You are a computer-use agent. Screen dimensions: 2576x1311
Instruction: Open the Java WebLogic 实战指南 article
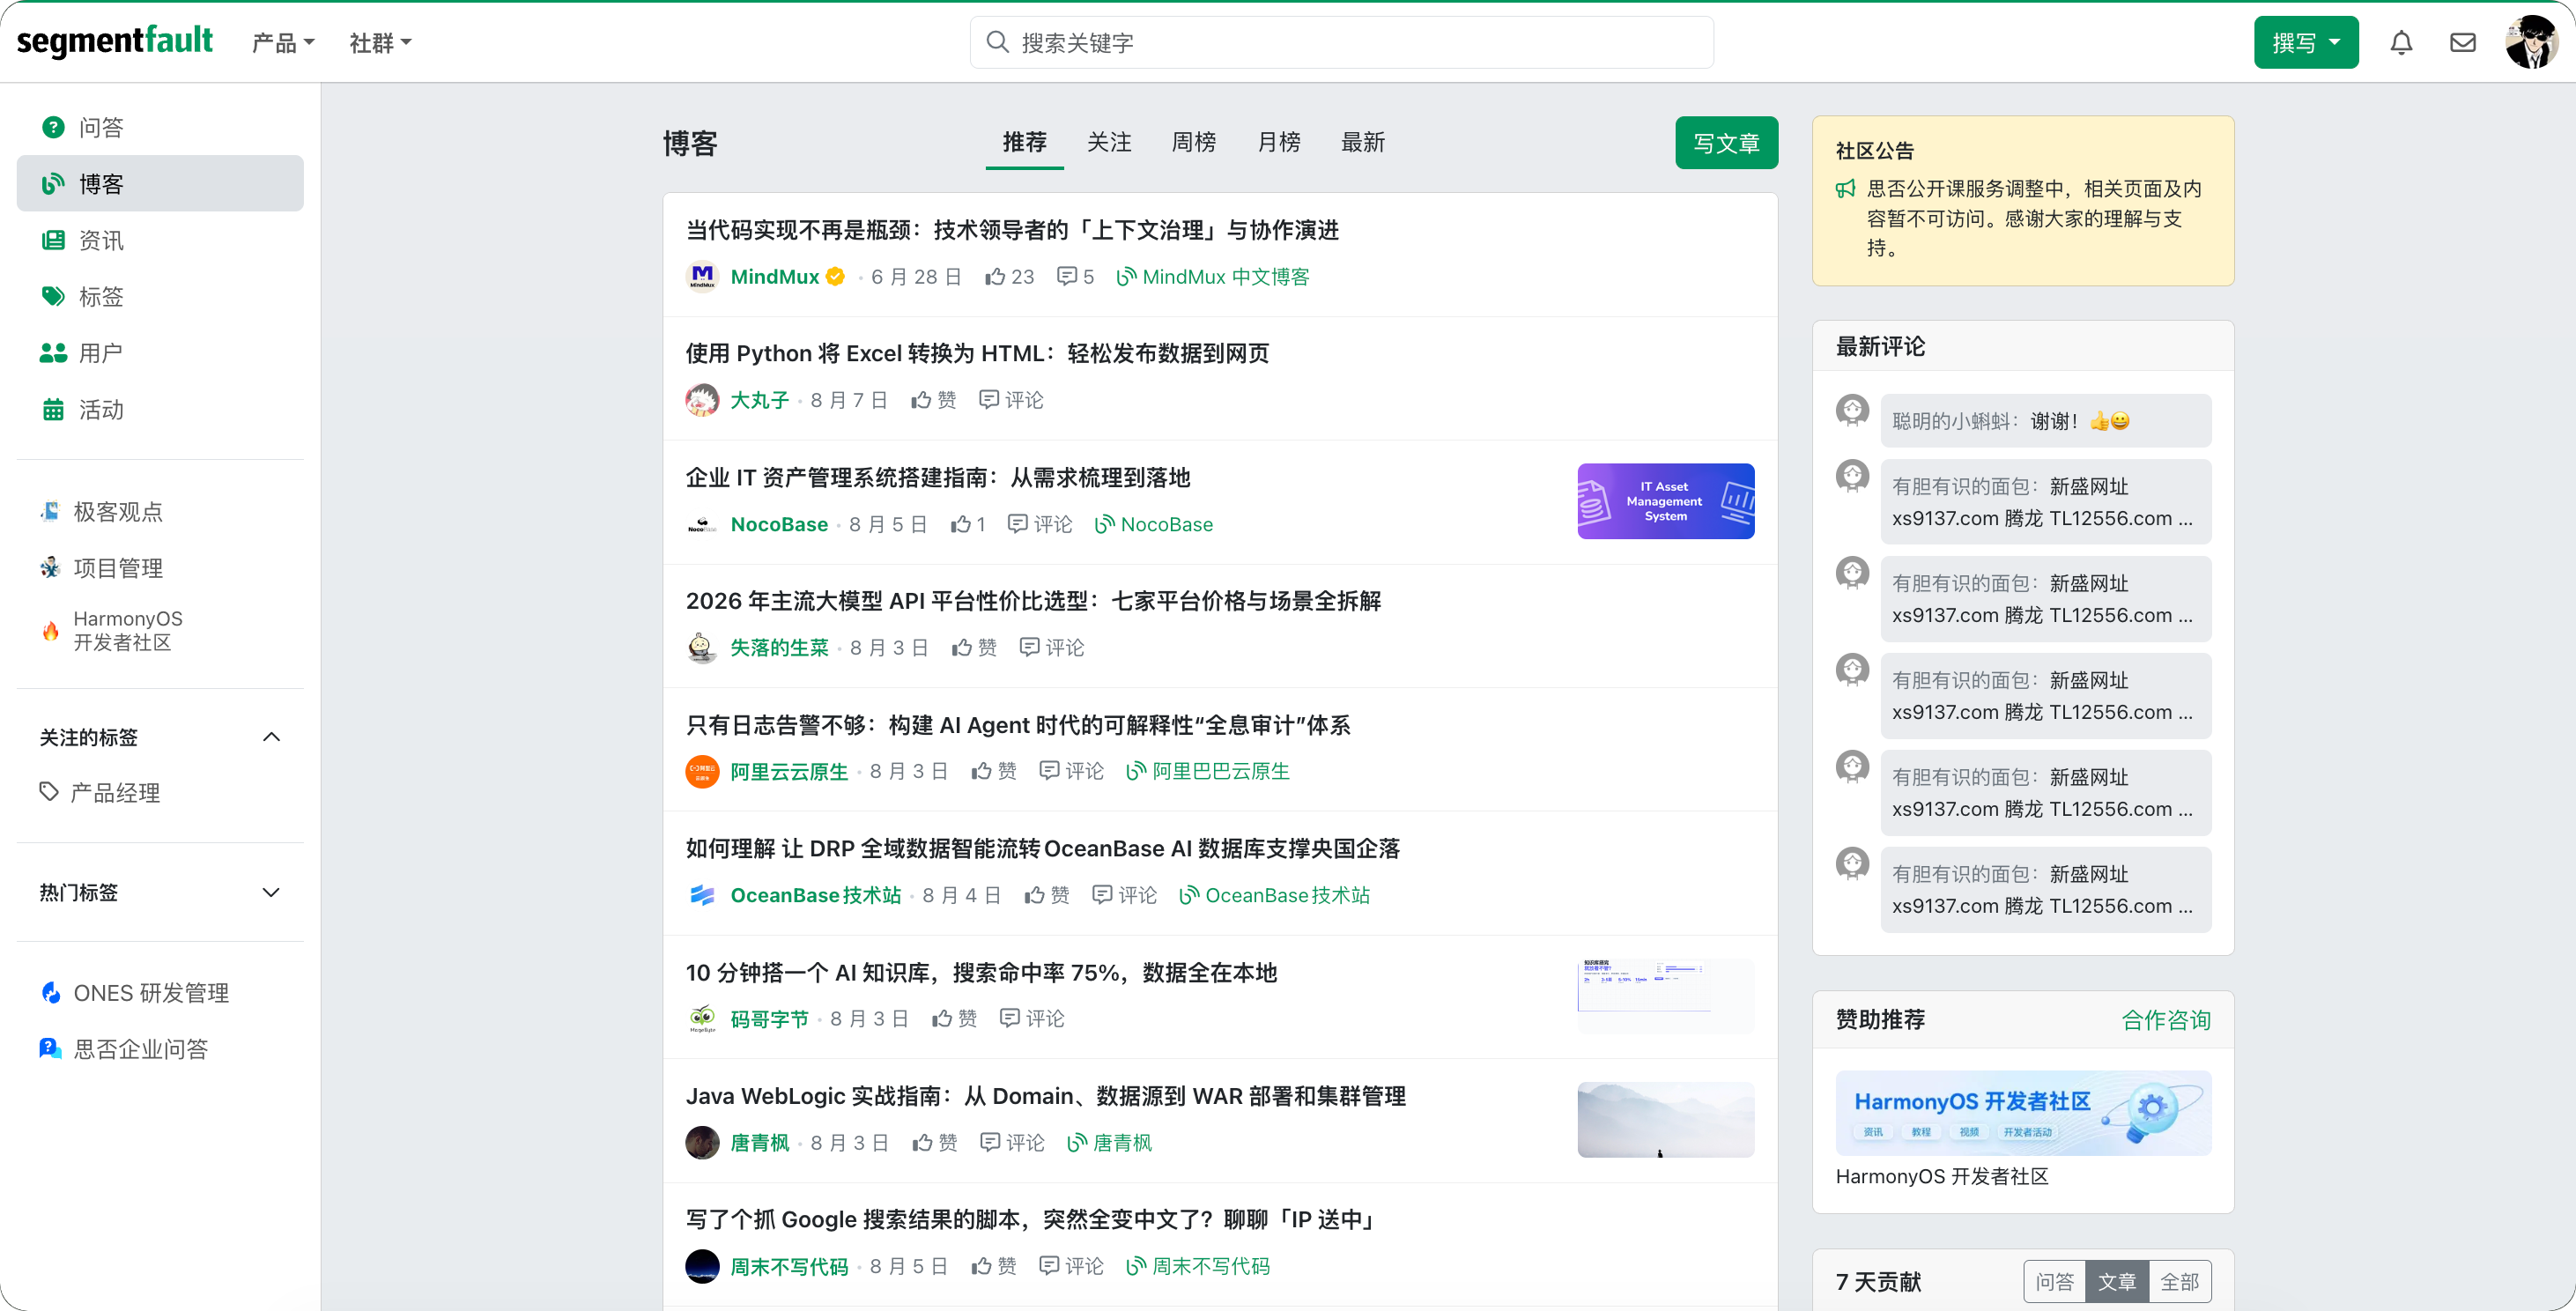click(x=1046, y=1096)
